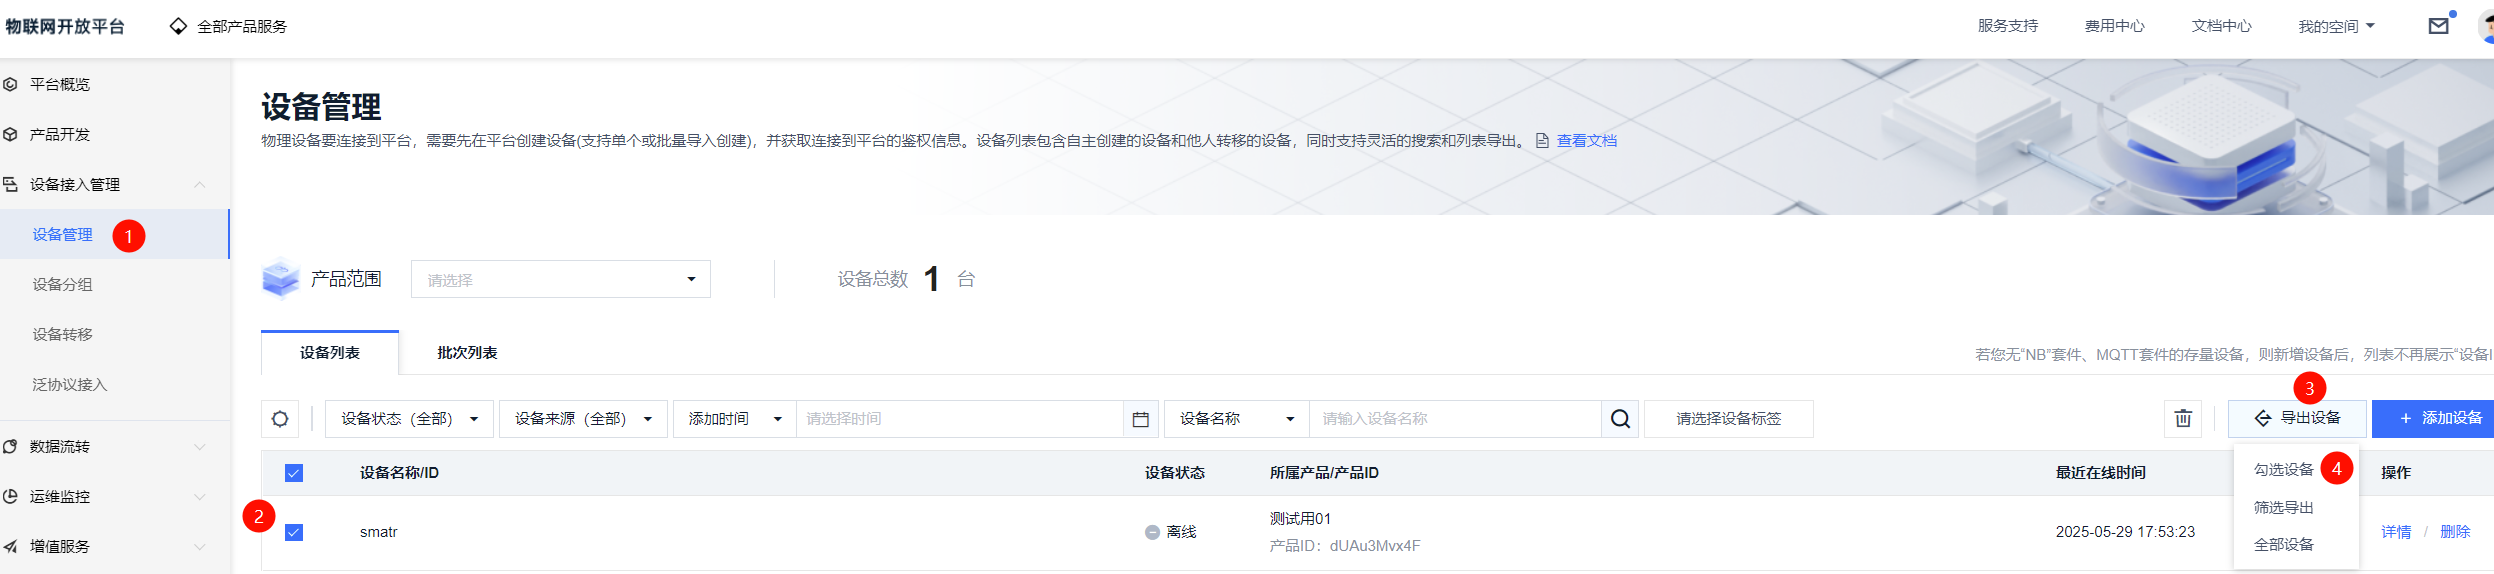Click the search magnifier icon
Image resolution: width=2494 pixels, height=574 pixels.
click(1621, 419)
